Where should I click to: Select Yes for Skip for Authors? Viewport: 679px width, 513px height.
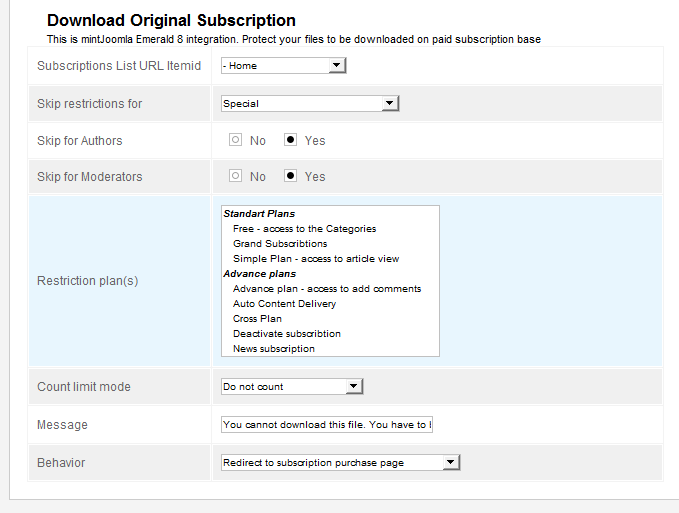pos(291,141)
